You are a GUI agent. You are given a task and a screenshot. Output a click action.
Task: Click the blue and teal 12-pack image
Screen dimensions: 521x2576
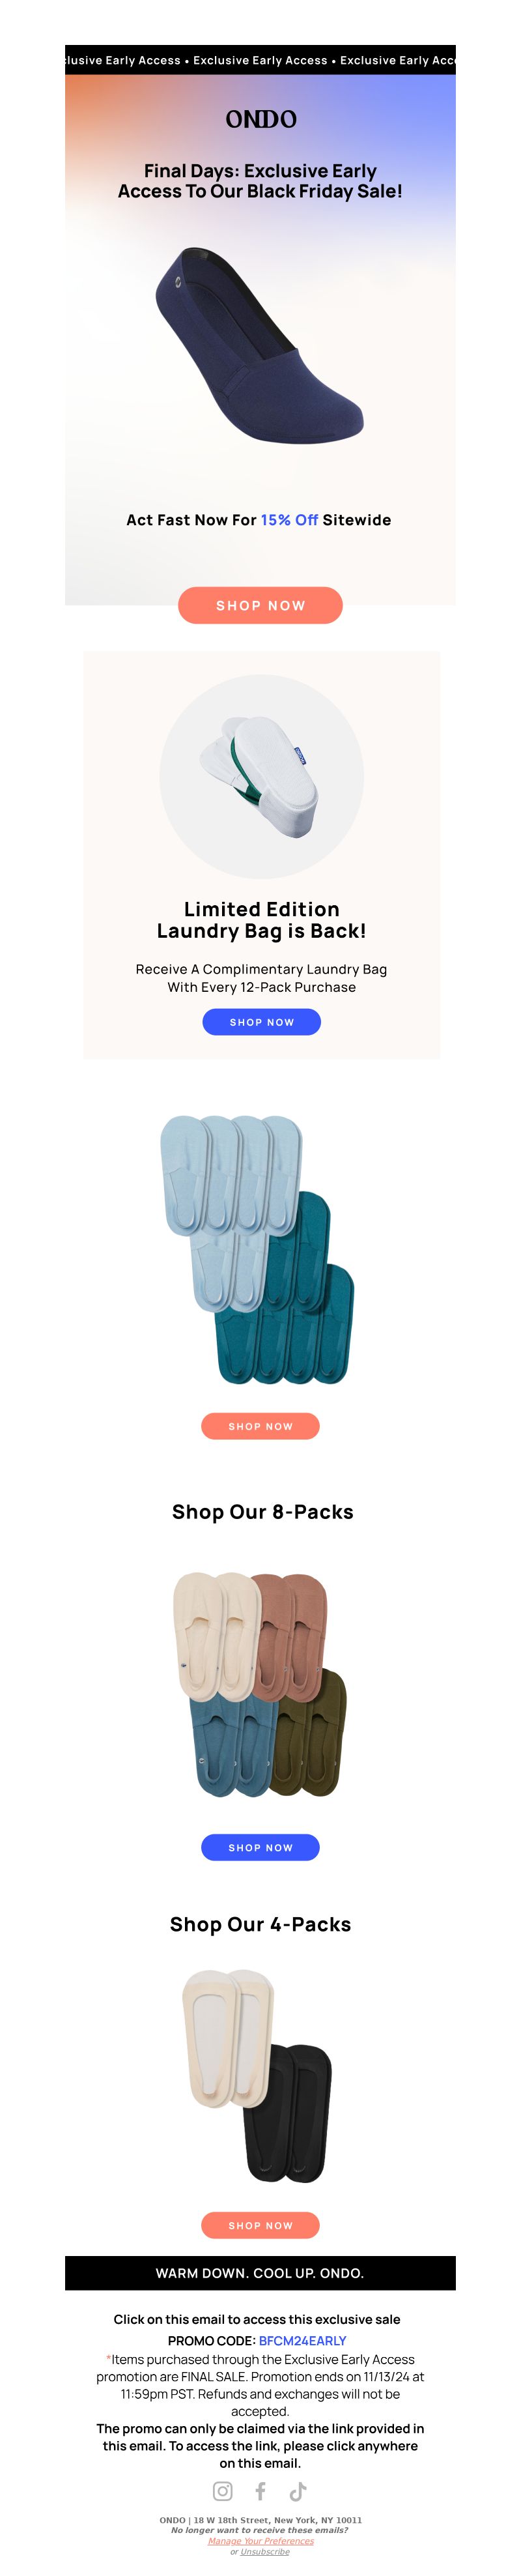click(258, 1250)
